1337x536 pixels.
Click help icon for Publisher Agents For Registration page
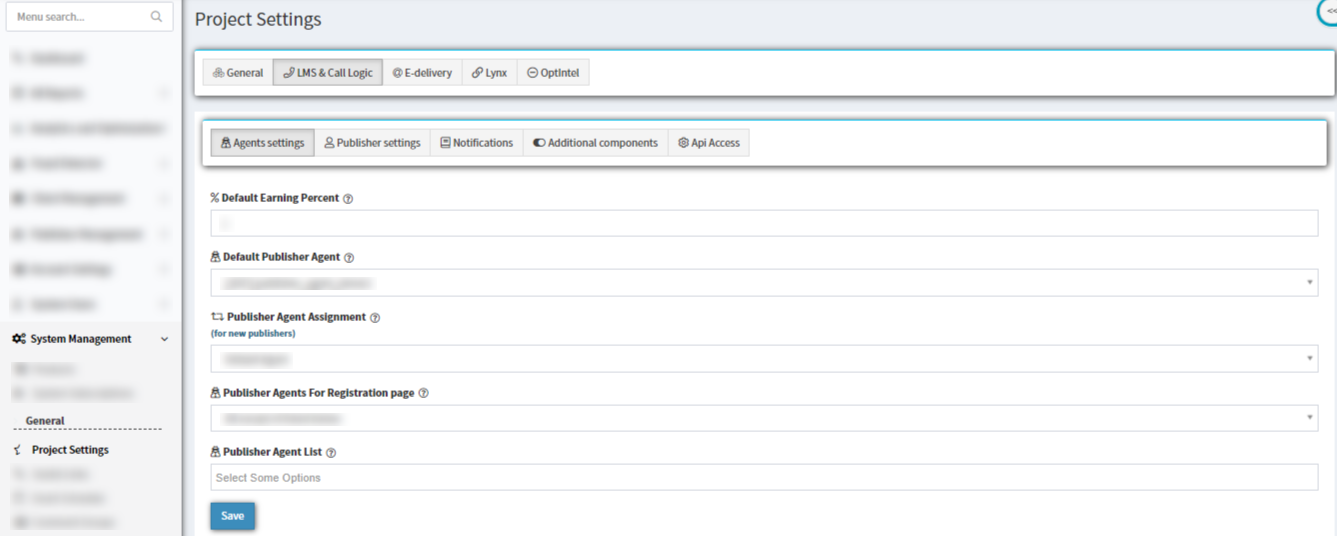(x=423, y=394)
